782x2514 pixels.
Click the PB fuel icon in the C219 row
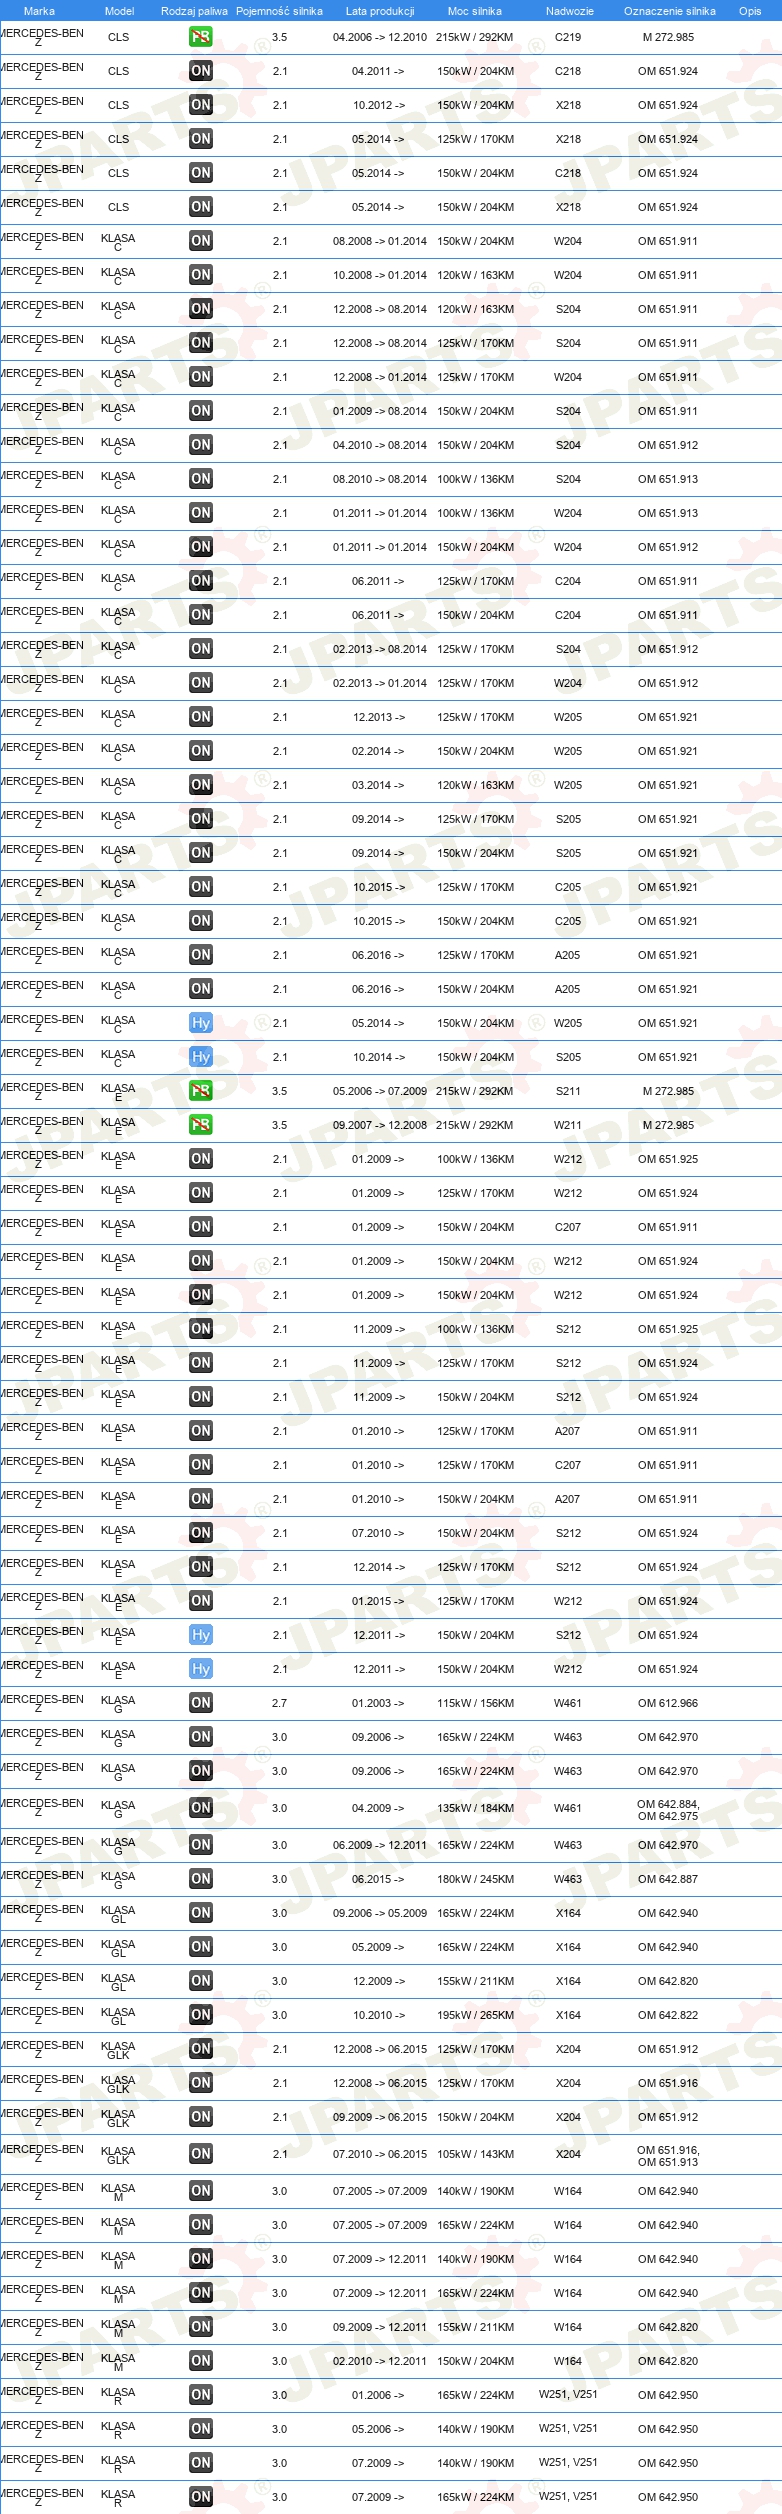tap(201, 37)
